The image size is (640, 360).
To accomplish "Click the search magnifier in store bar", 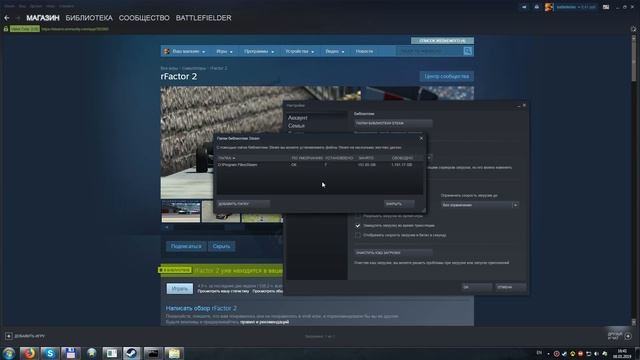I will [468, 51].
